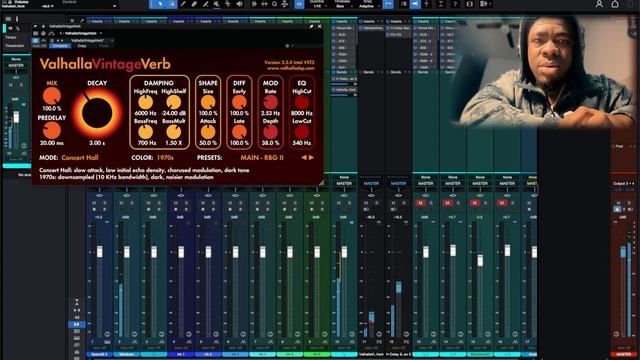Open Valhalla Mode Concert Hall selector
Viewport: 640px width, 360px height.
tap(80, 158)
